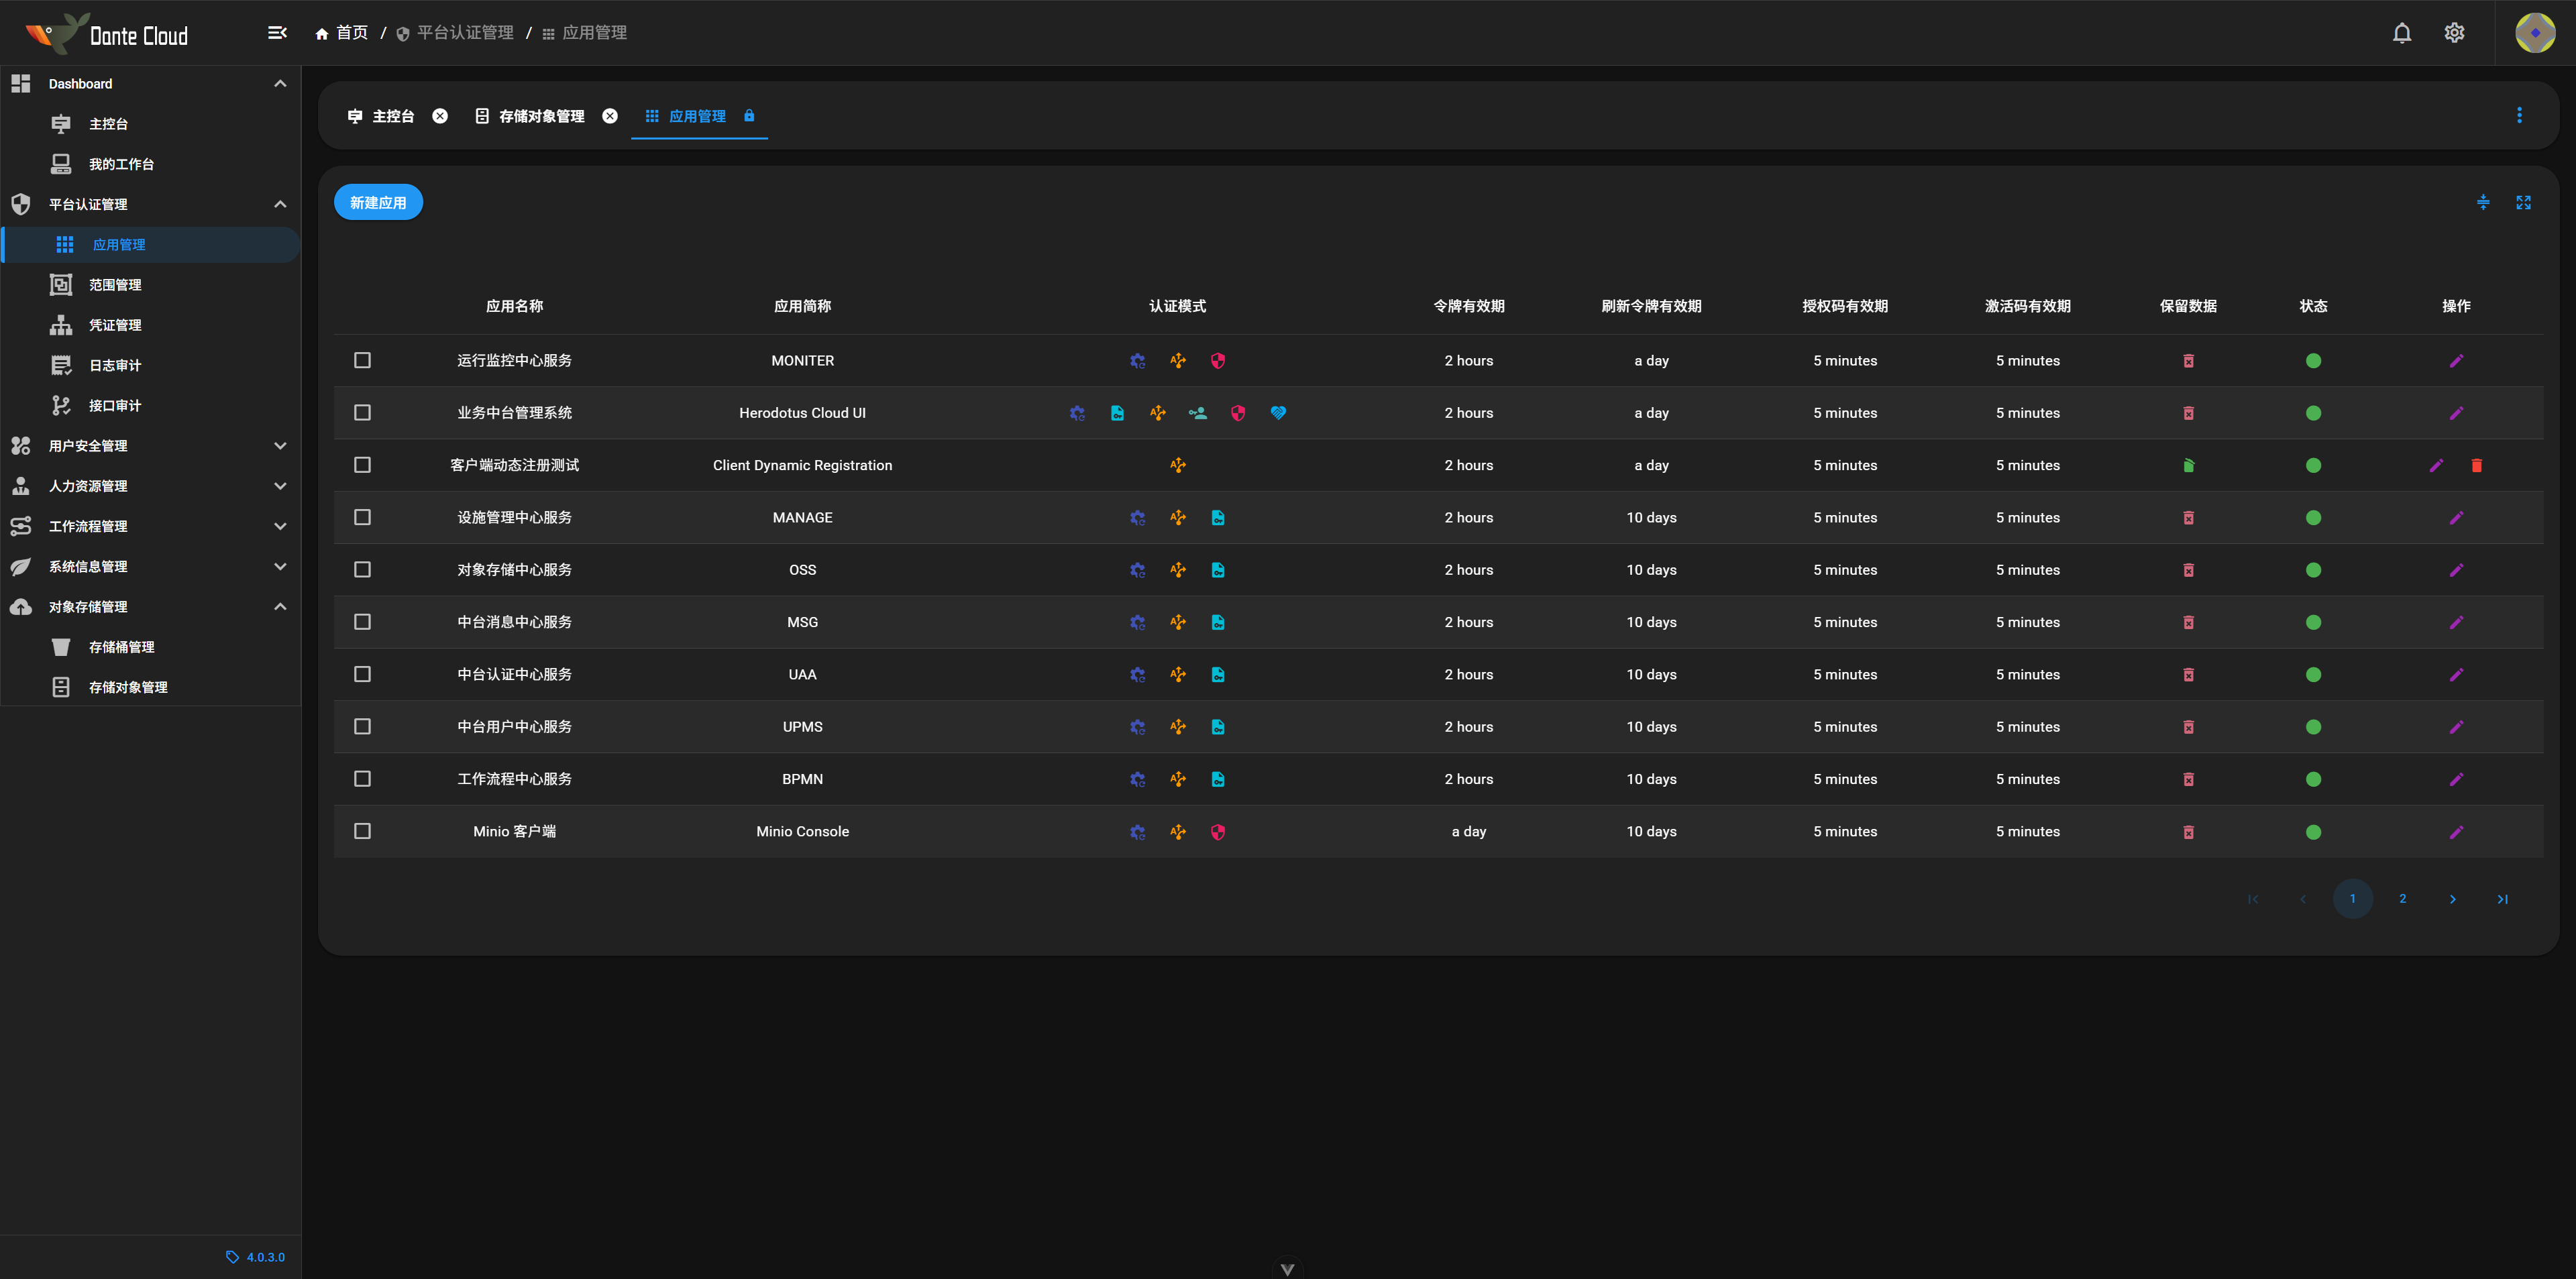The height and width of the screenshot is (1279, 2576).
Task: Open 范围管理 in the sidebar
Action: click(x=115, y=285)
